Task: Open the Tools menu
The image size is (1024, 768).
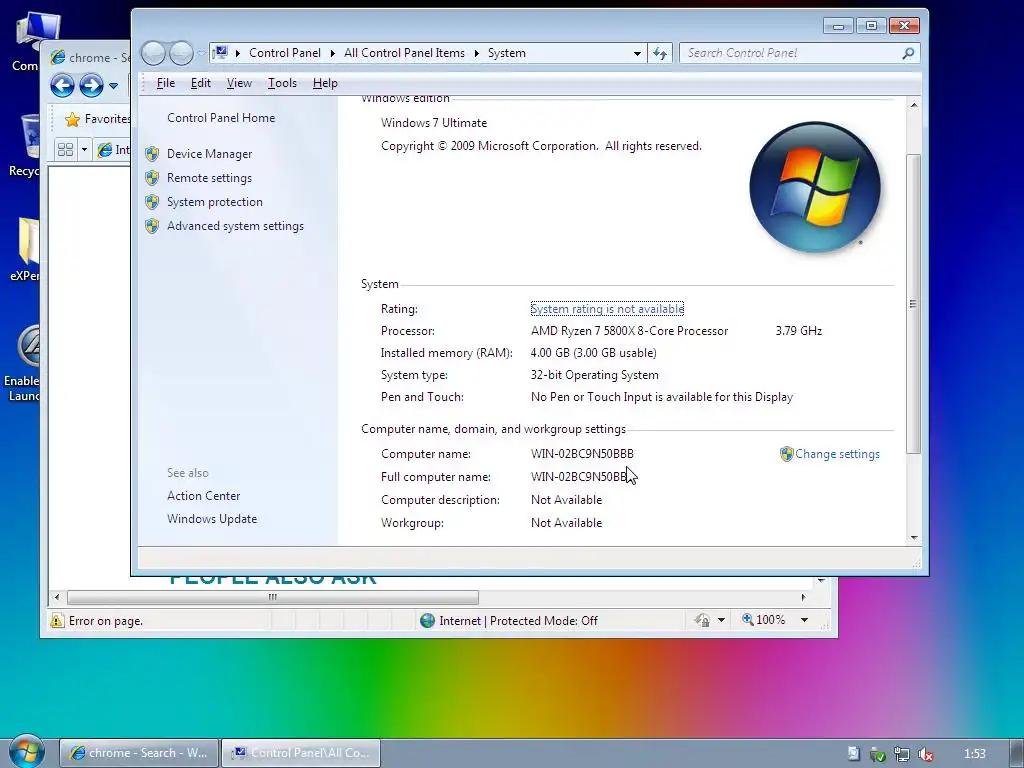Action: click(282, 83)
